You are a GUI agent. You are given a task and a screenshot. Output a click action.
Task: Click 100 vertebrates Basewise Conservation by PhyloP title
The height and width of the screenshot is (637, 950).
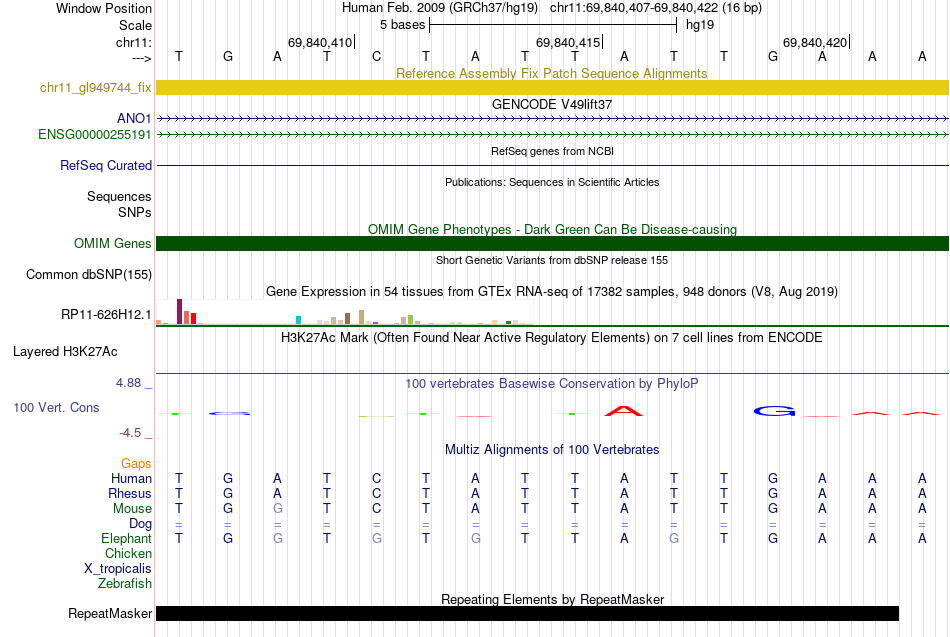(x=552, y=384)
